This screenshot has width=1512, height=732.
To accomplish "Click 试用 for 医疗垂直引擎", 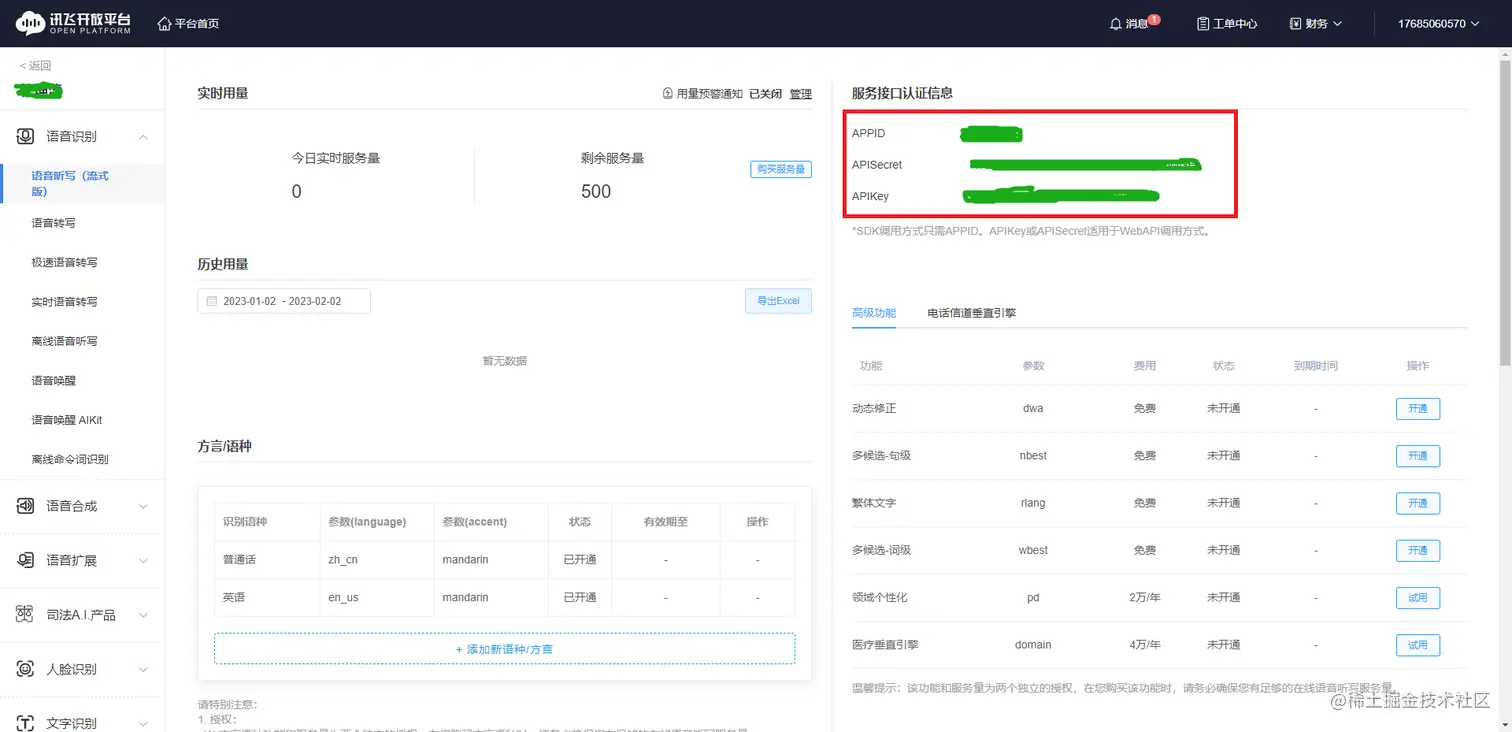I will pyautogui.click(x=1418, y=645).
